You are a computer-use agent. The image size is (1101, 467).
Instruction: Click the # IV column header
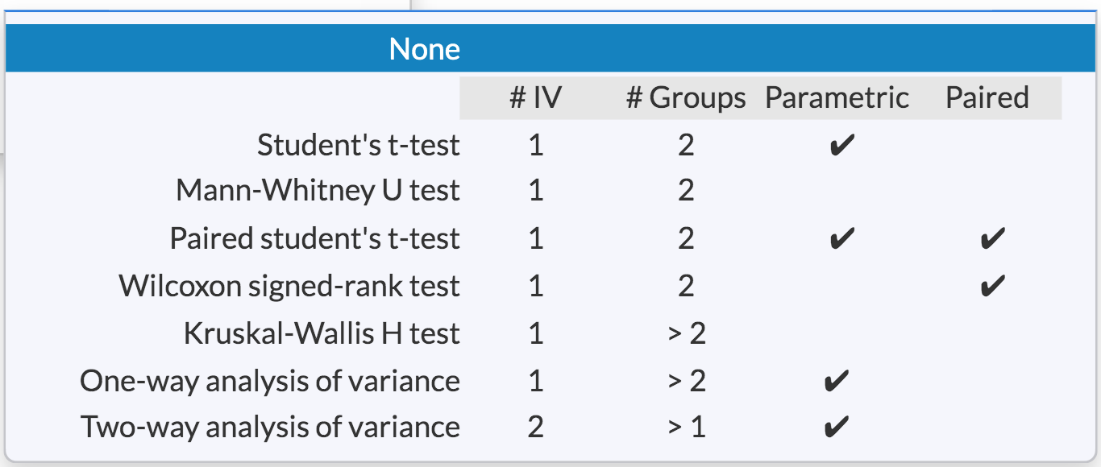point(536,98)
